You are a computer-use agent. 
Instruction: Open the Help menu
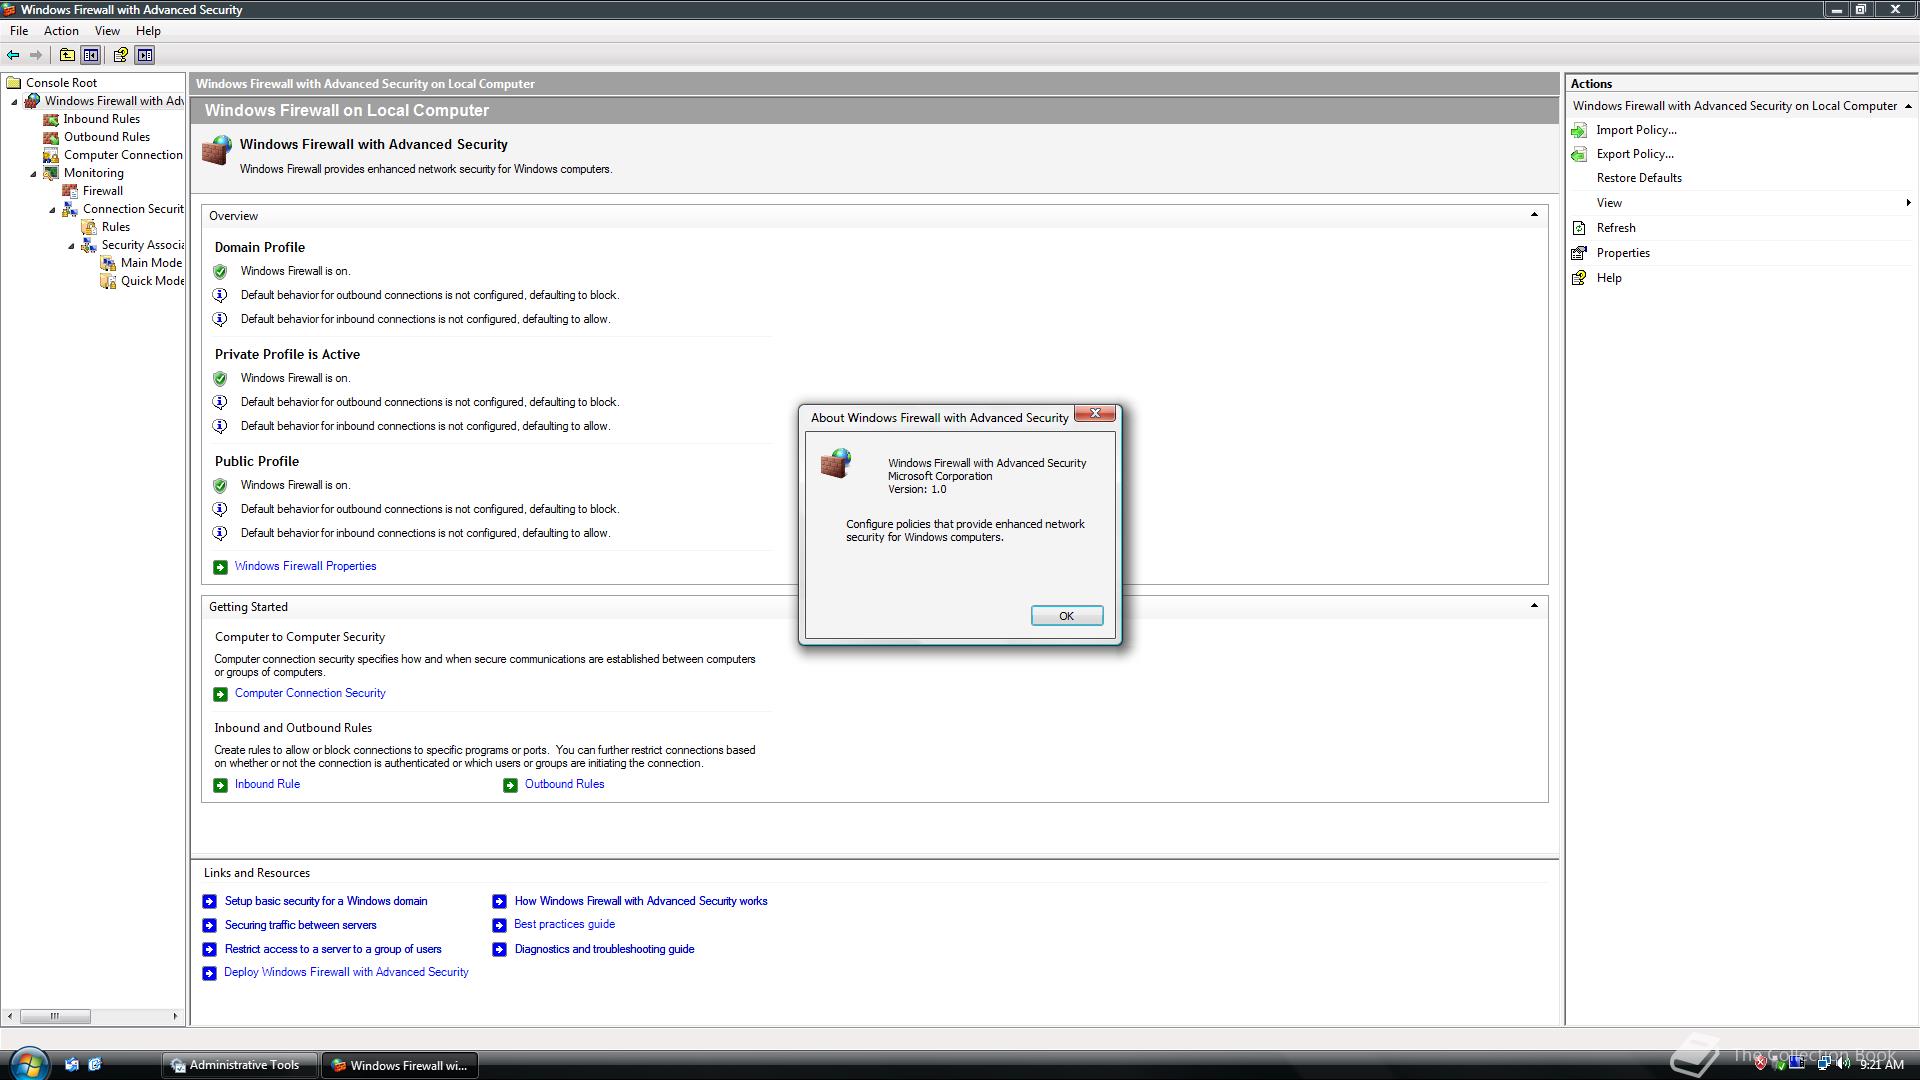148,31
